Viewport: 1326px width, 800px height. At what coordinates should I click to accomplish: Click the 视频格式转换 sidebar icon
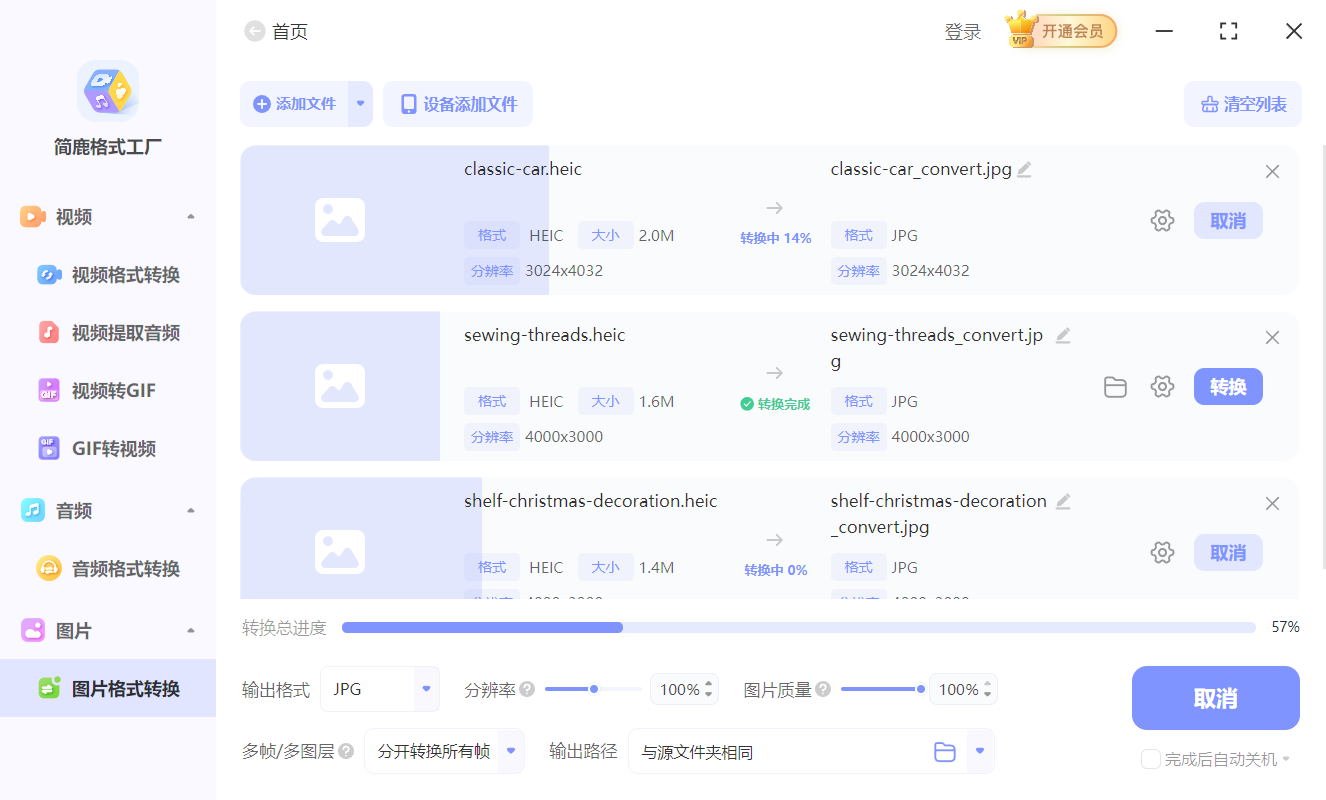coord(49,275)
